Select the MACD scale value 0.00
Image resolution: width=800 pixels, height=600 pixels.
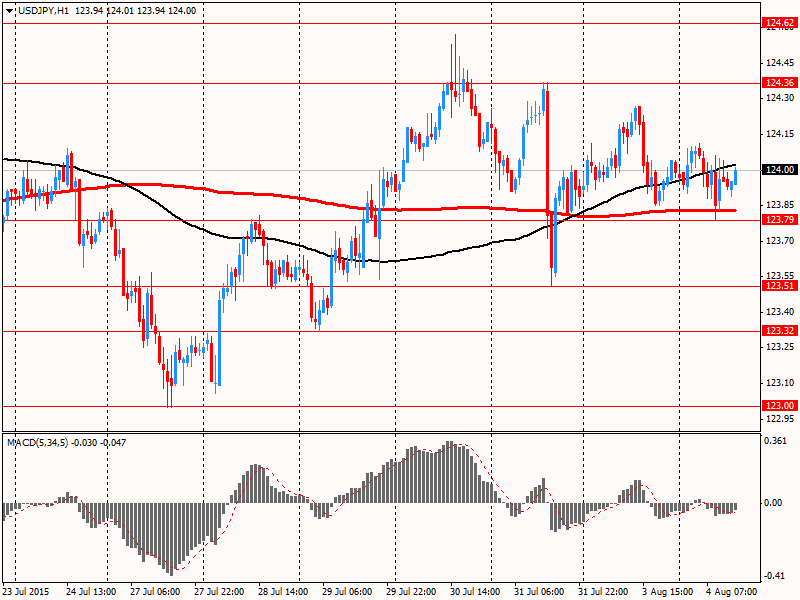774,503
